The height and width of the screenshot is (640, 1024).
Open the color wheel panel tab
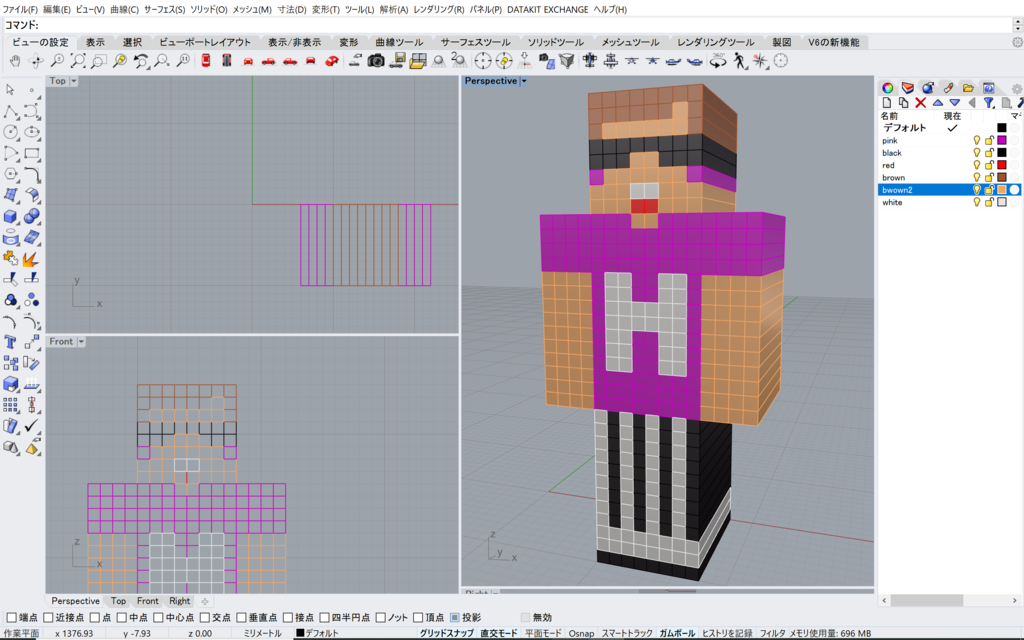888,88
